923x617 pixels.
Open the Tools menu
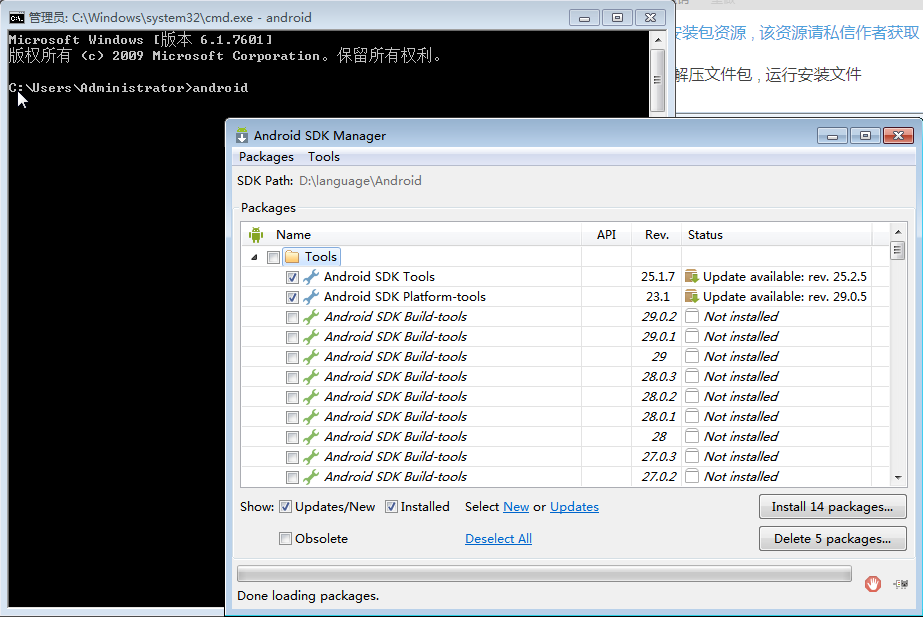324,157
